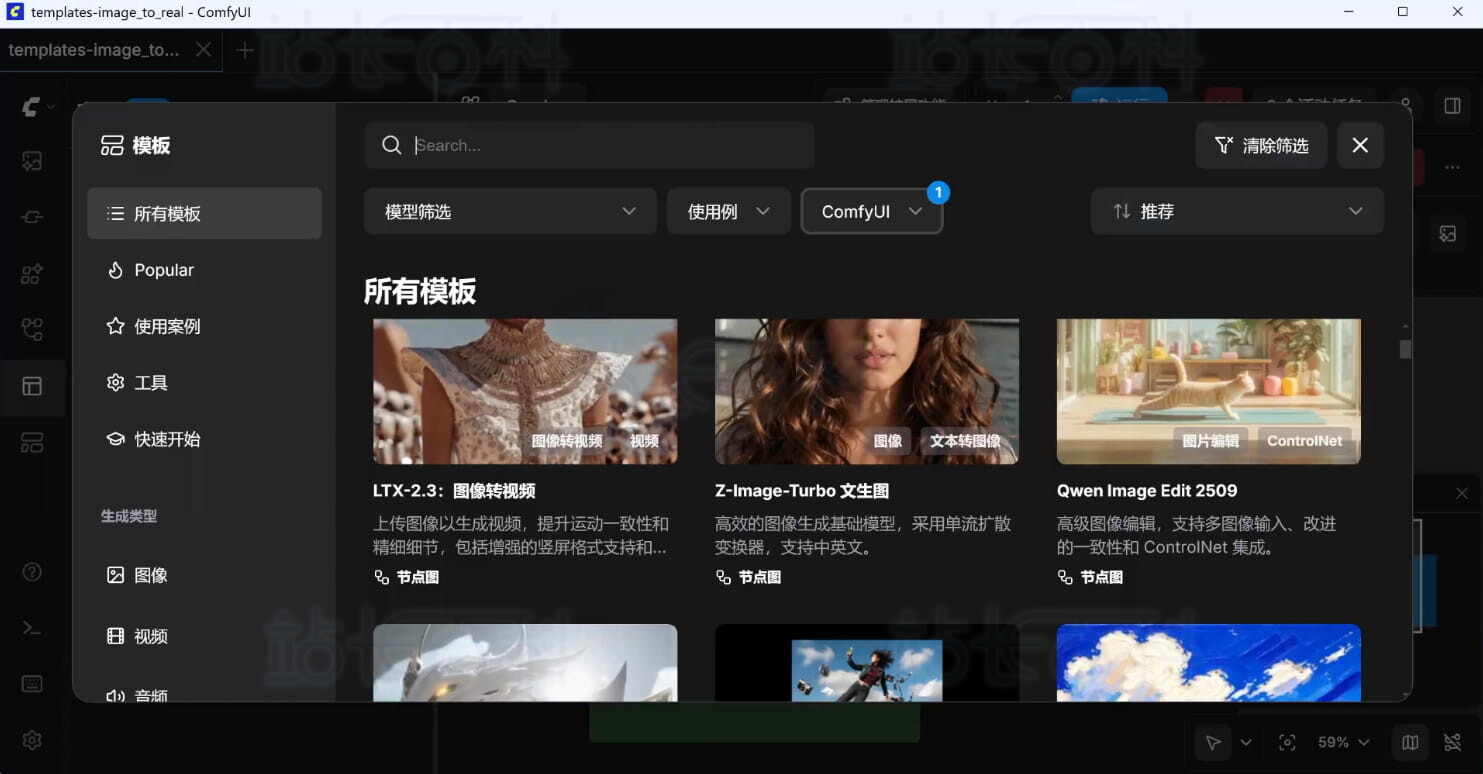Viewport: 1483px width, 774px height.
Task: Open the node library icon in ComfyUI sidebar
Action: coord(32,217)
